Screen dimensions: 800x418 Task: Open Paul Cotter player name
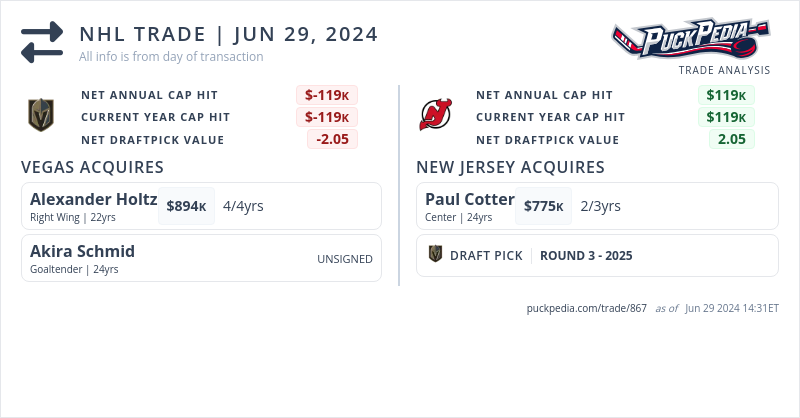[469, 199]
